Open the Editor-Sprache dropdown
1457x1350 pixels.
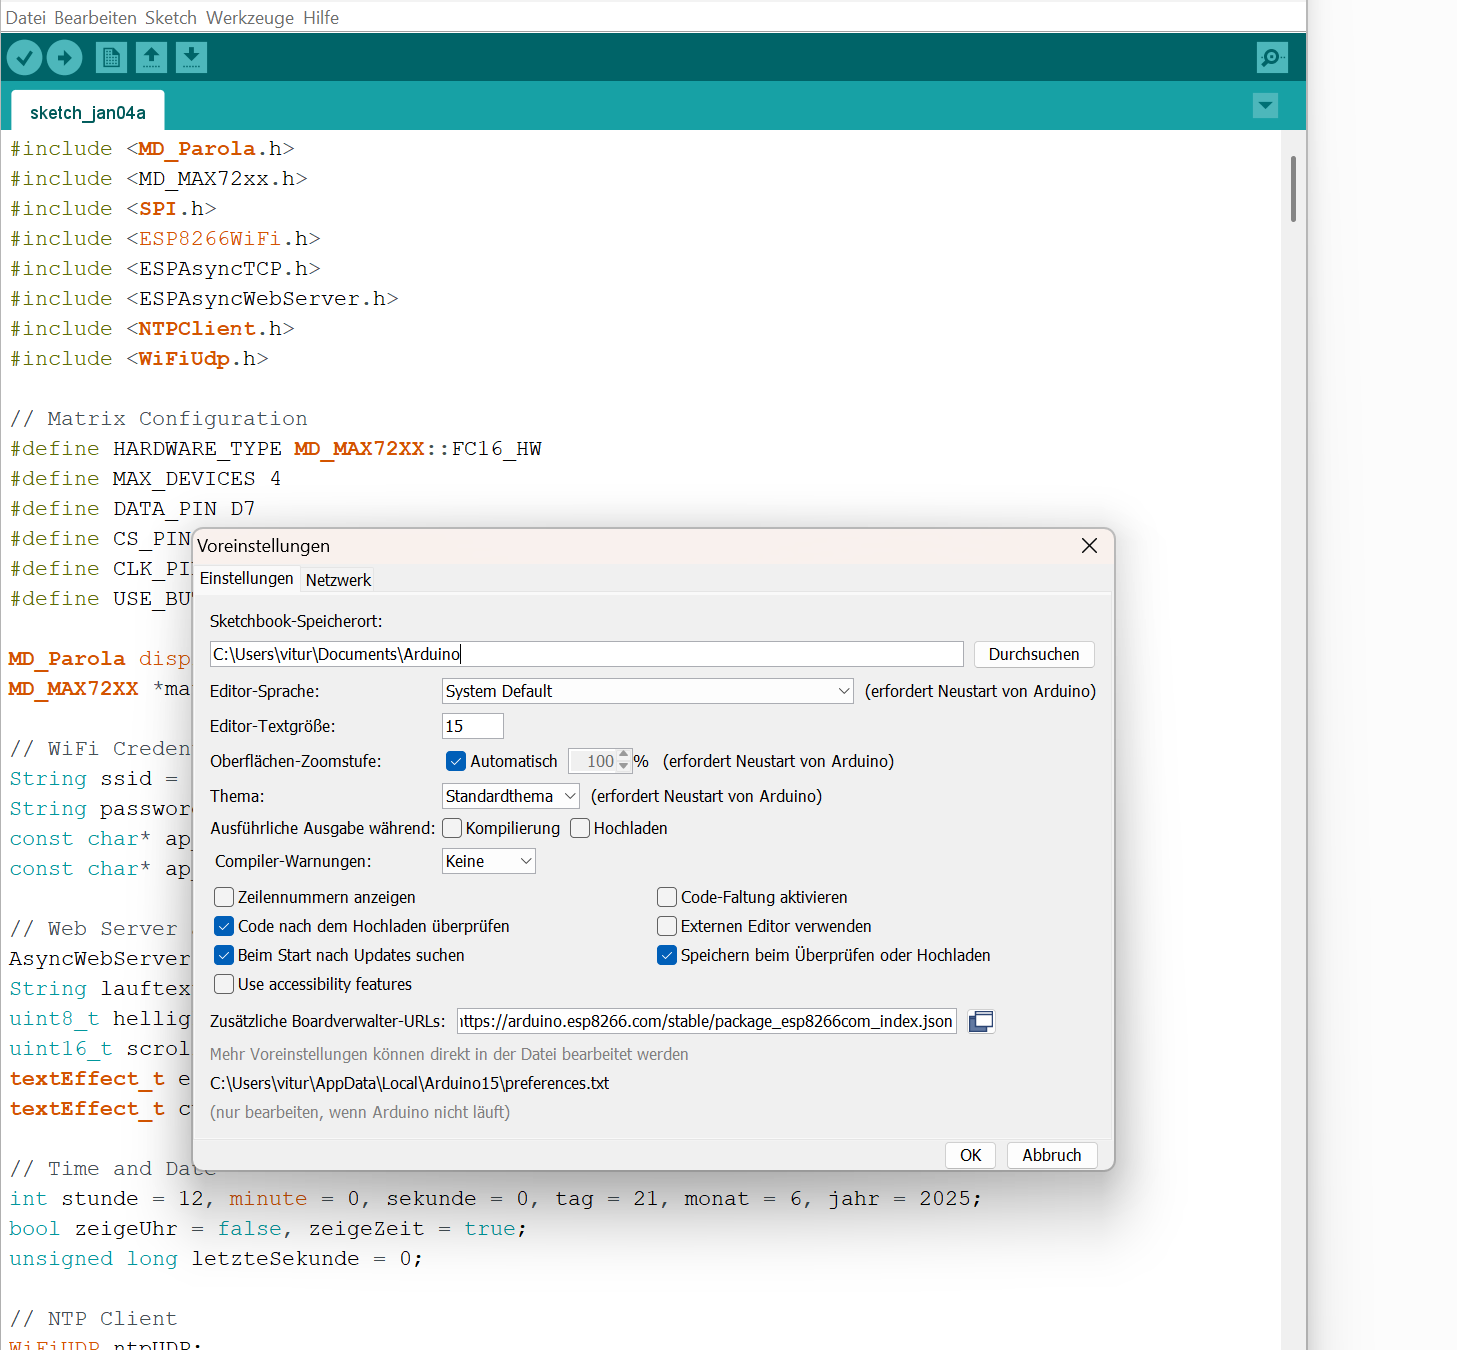click(x=647, y=691)
